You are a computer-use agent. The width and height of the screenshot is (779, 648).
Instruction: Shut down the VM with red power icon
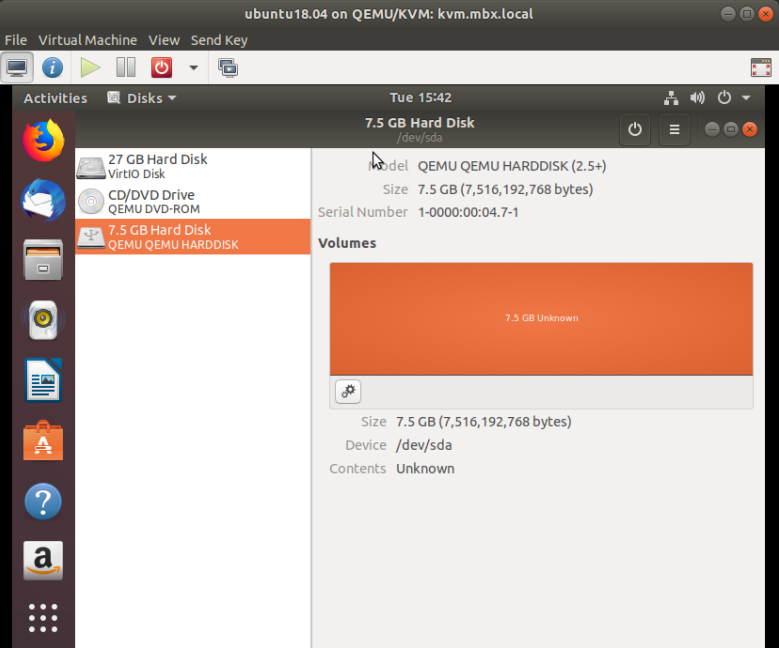point(161,68)
